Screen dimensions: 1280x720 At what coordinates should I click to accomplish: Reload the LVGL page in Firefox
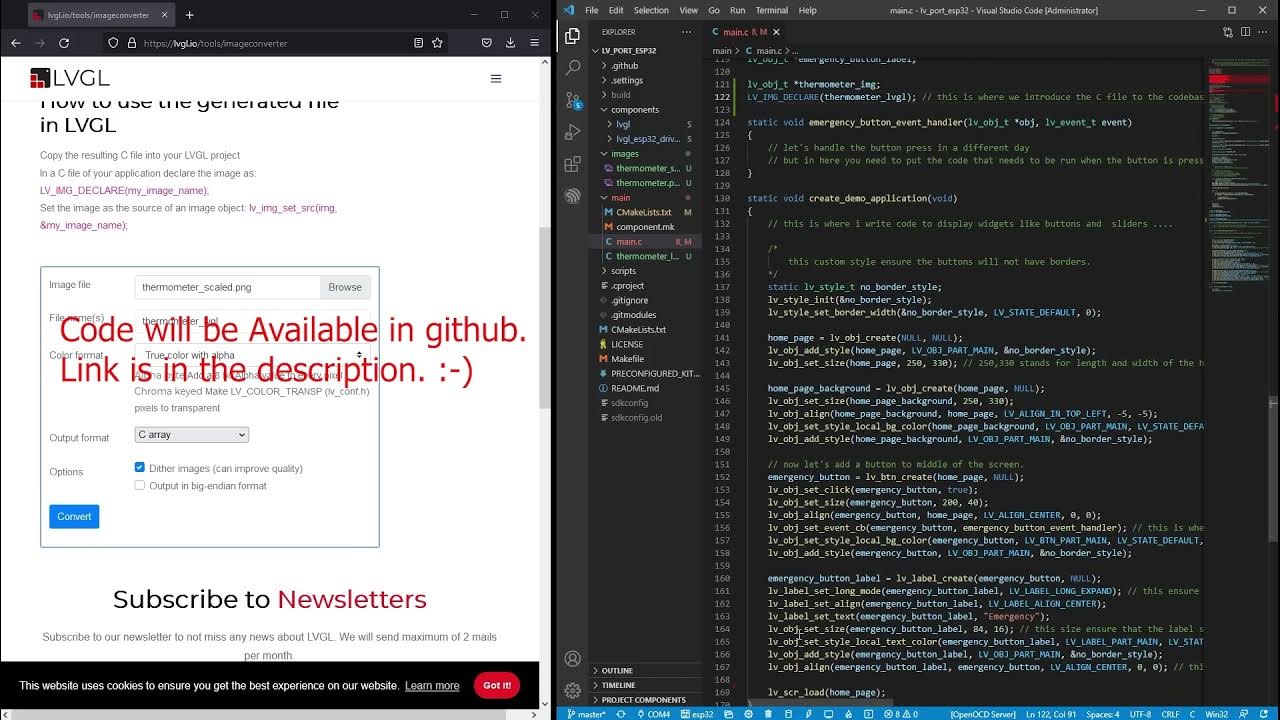(64, 43)
